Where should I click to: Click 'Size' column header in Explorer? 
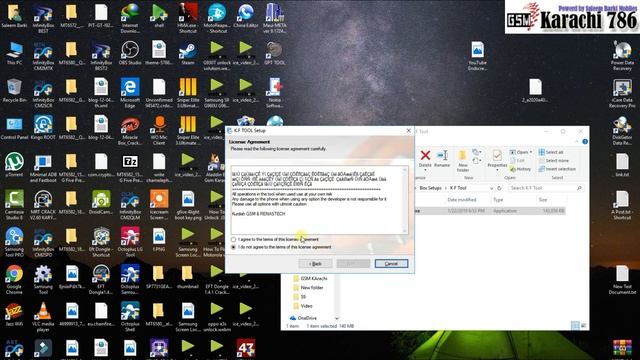[x=543, y=200]
